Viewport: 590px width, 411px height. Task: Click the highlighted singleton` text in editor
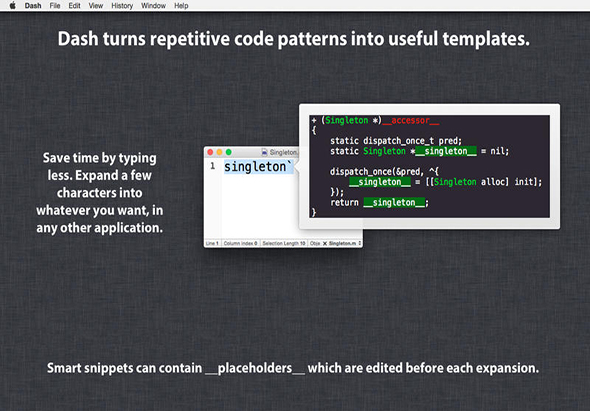[258, 167]
